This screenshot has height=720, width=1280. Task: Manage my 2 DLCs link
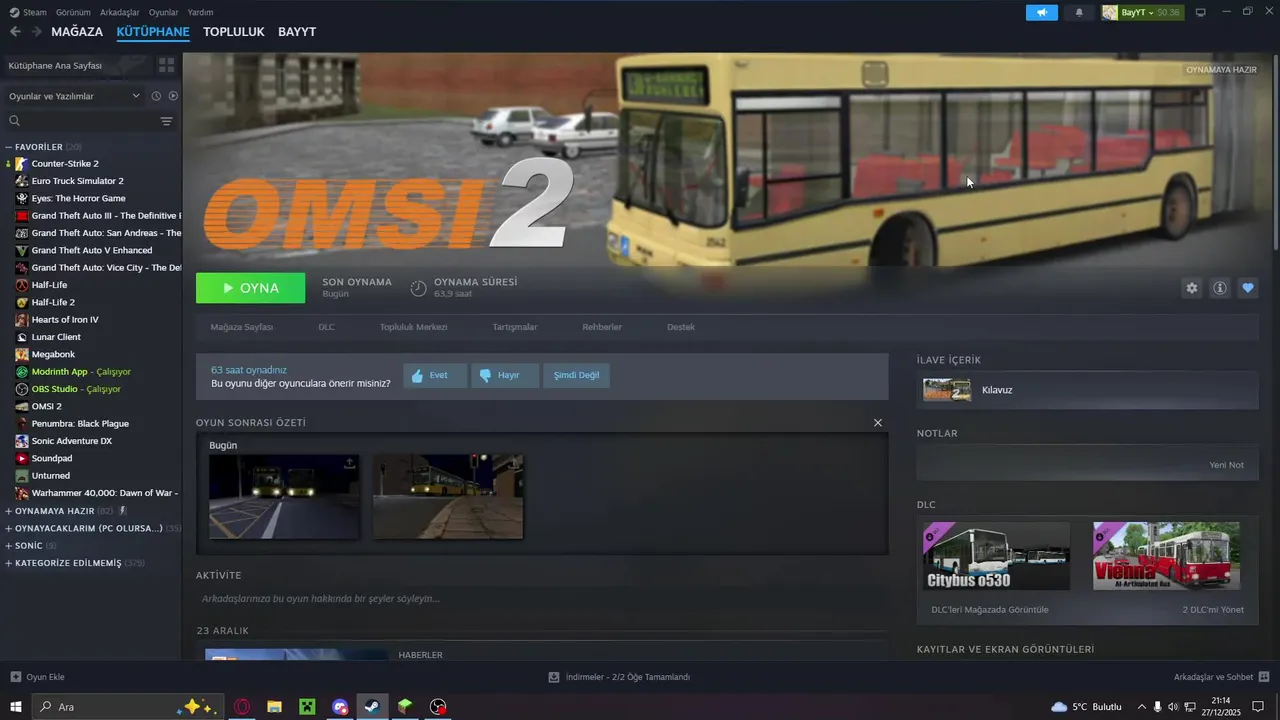1213,609
